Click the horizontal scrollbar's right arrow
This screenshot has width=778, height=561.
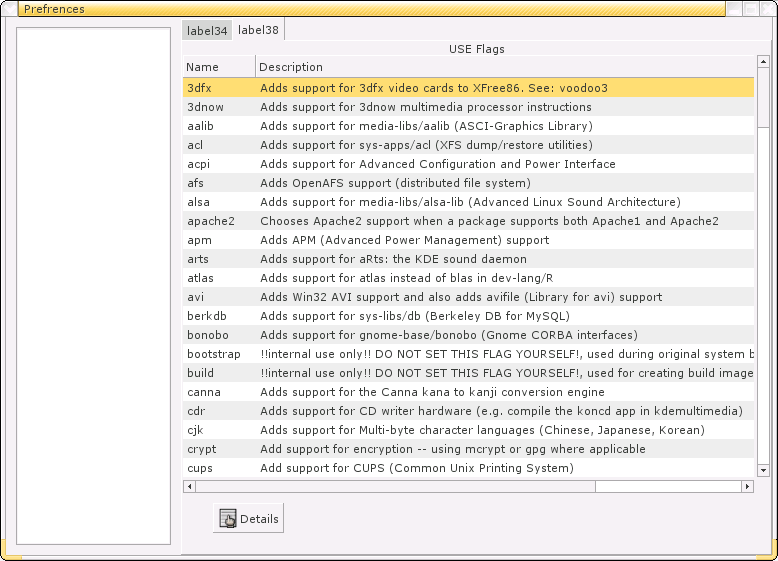tap(747, 487)
